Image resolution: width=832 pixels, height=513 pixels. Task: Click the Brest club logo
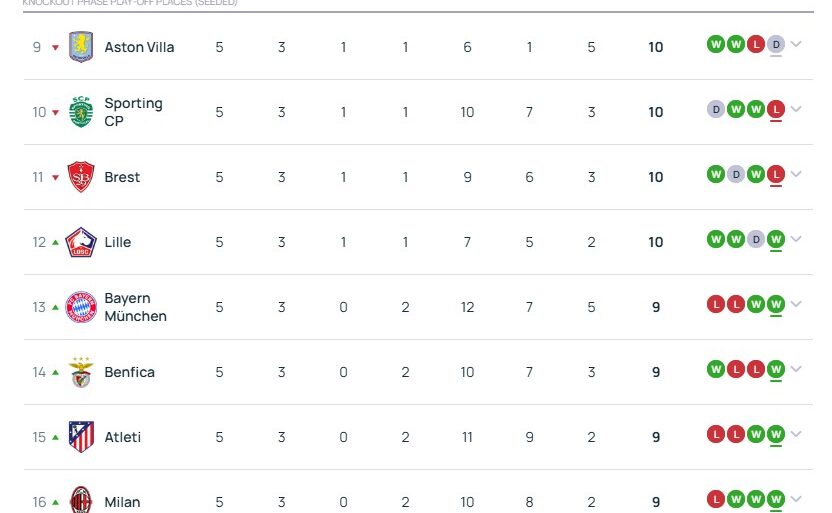pos(80,177)
